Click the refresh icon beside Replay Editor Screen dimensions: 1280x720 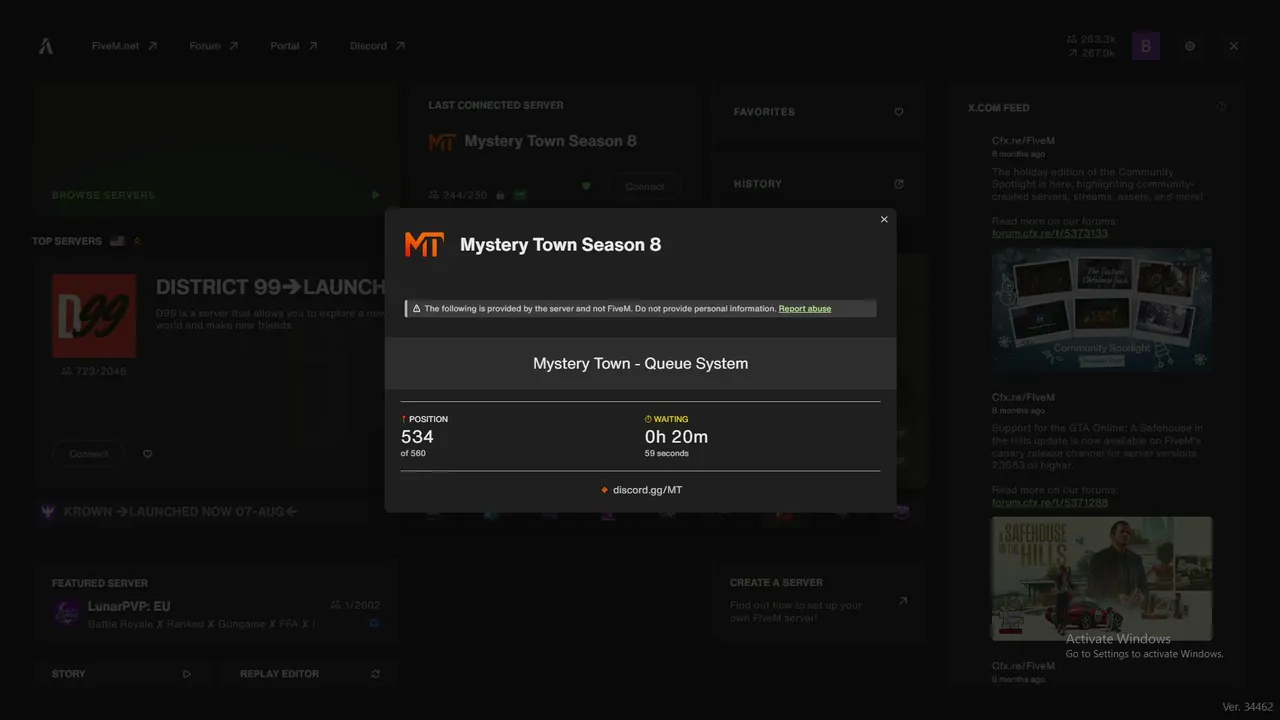click(x=376, y=674)
